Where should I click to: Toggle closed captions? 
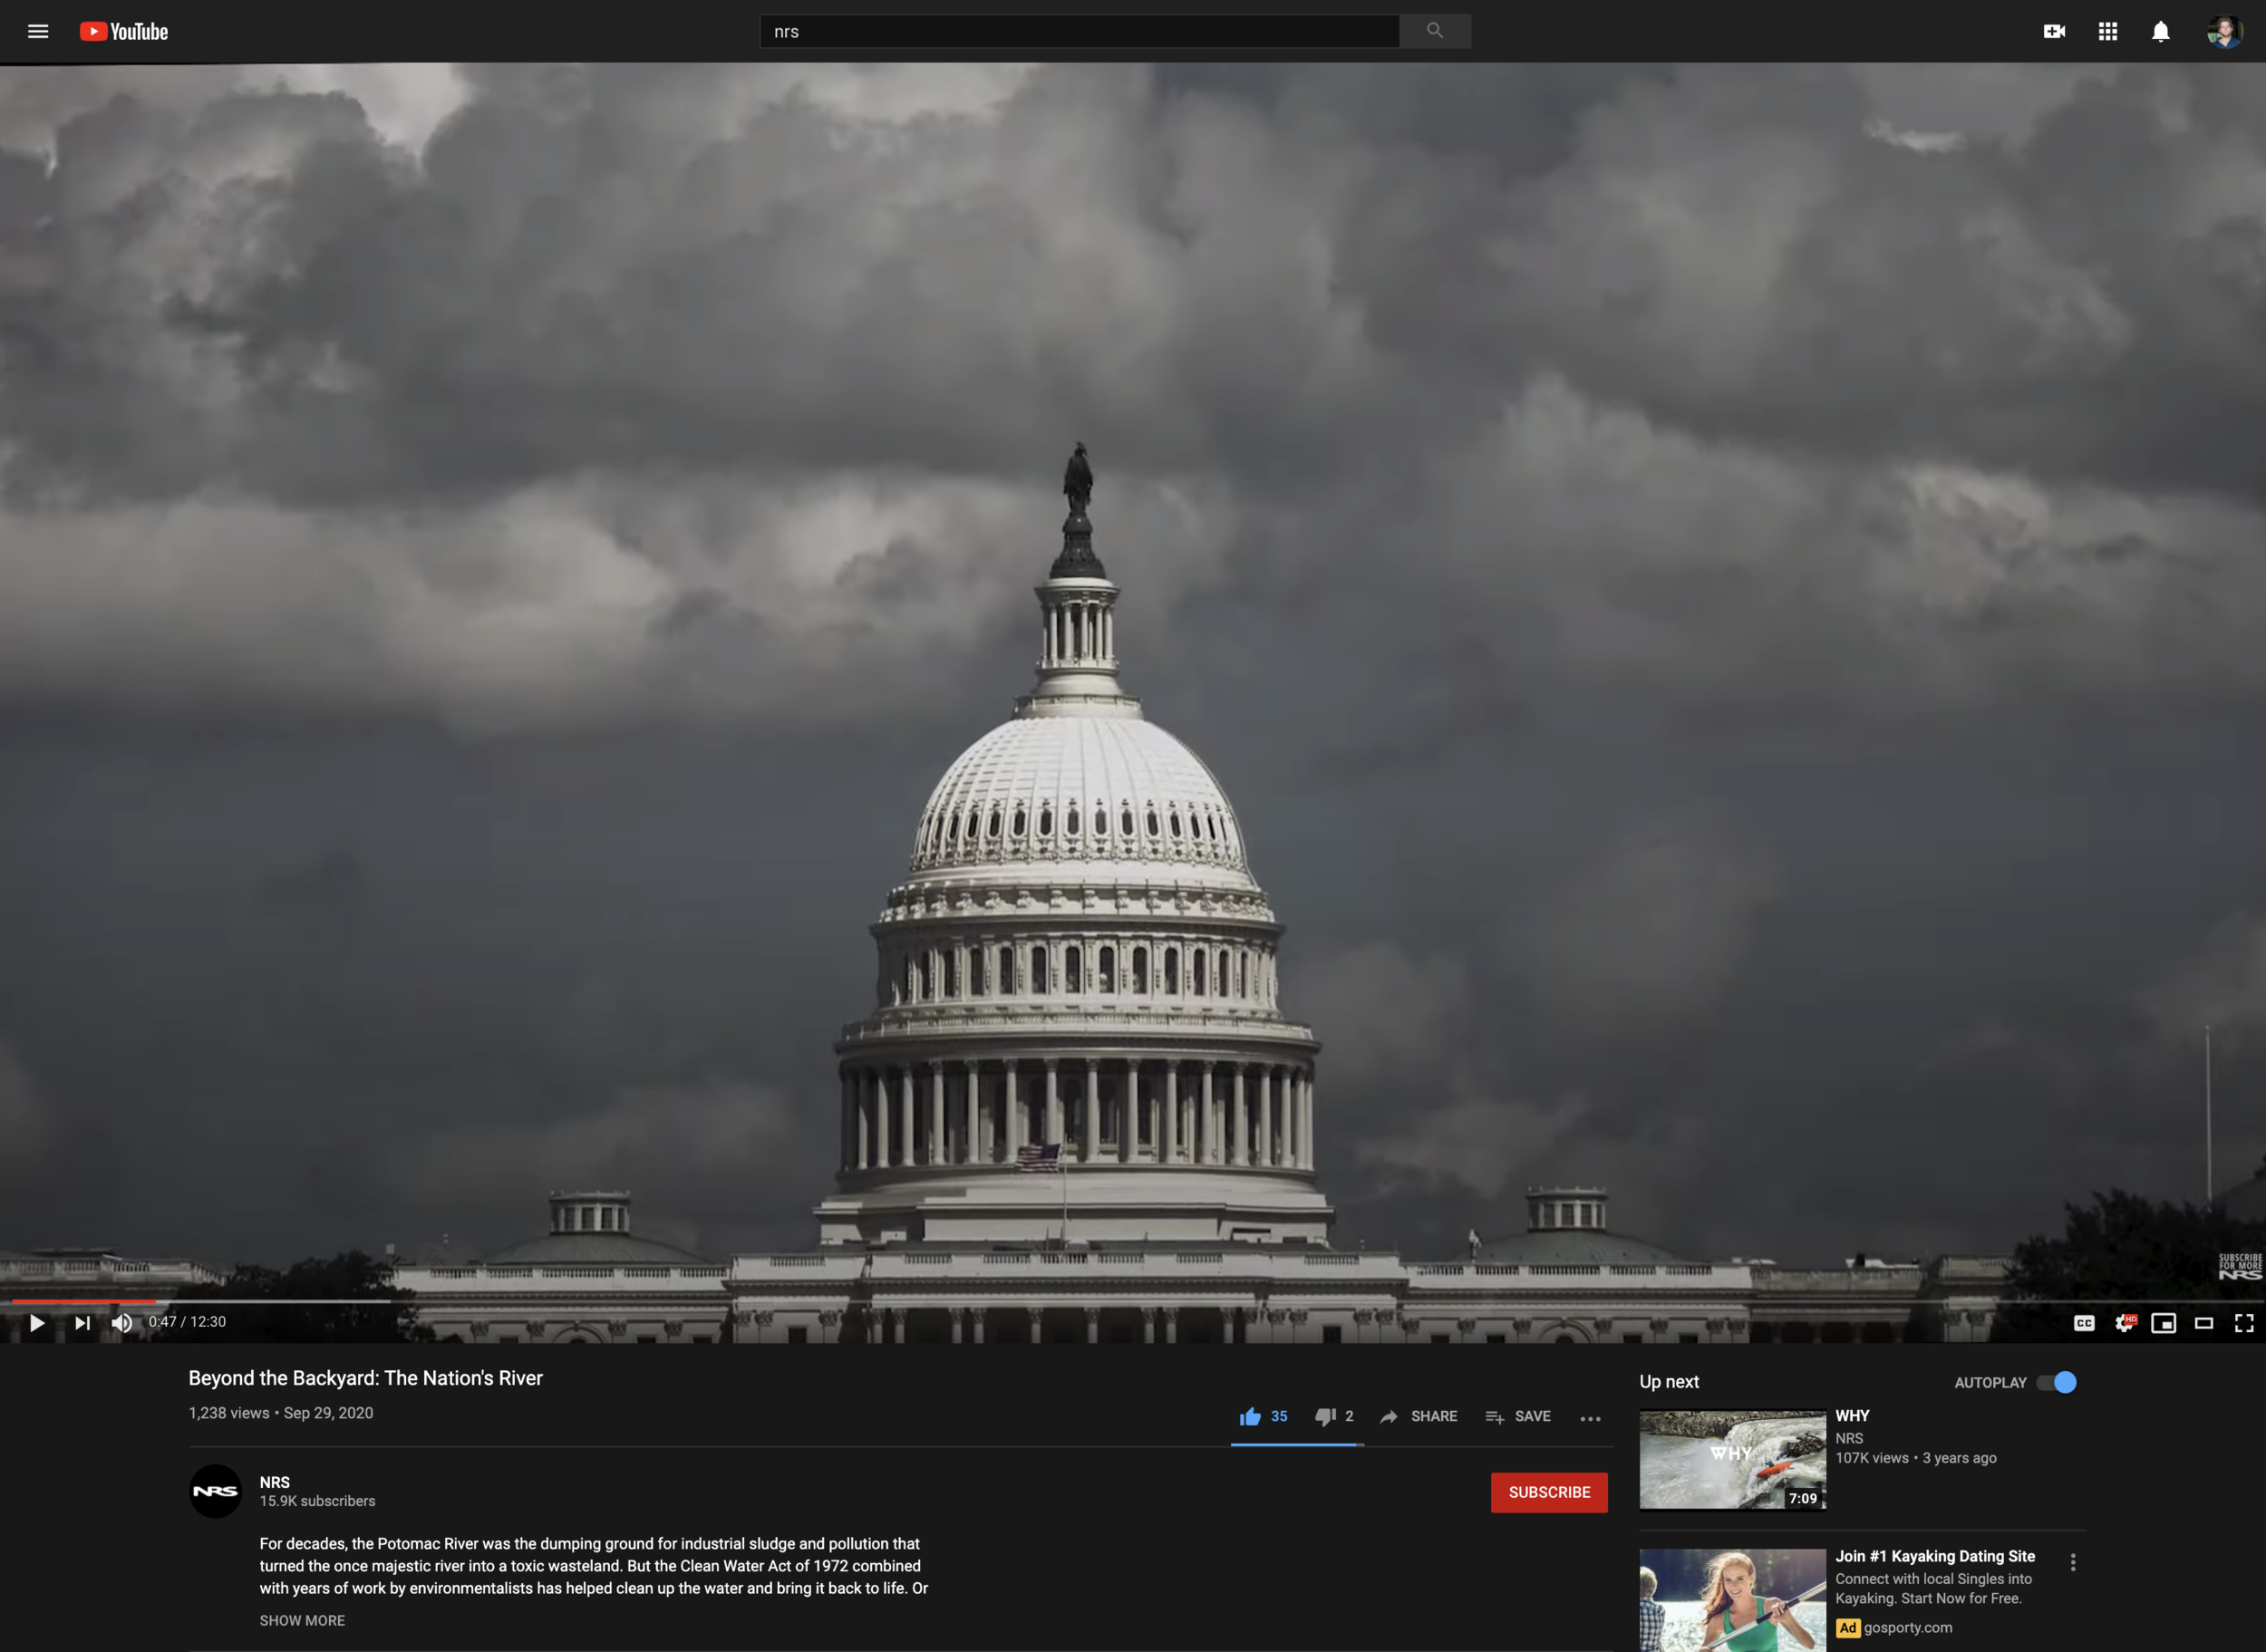(x=2084, y=1323)
